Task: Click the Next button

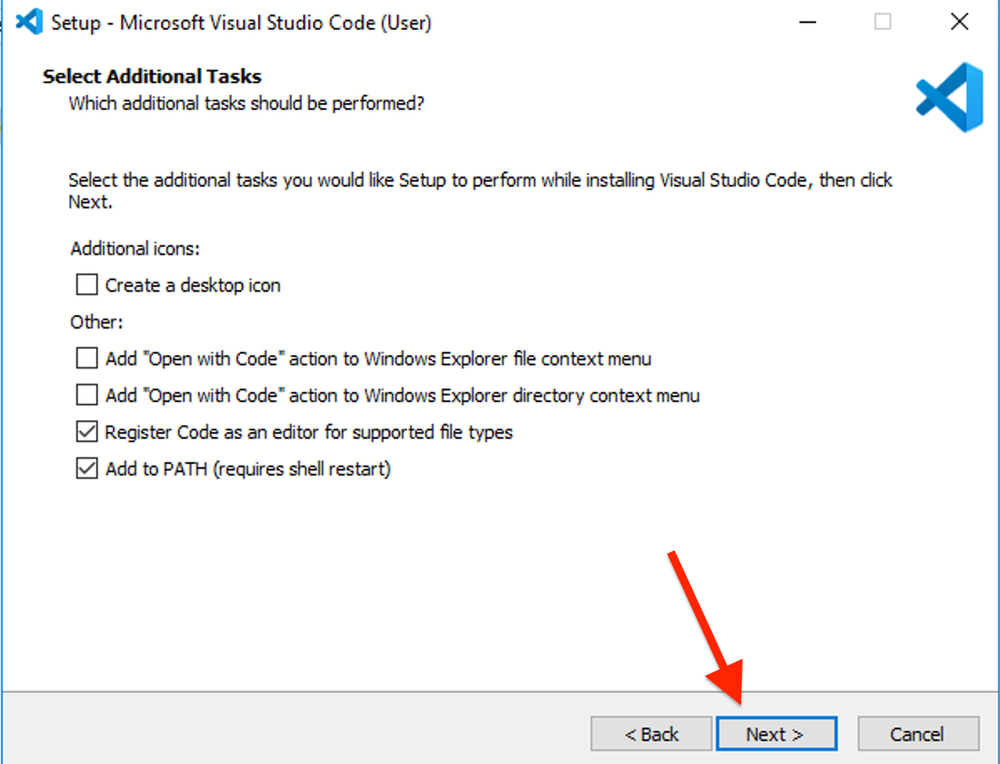Action: [777, 733]
